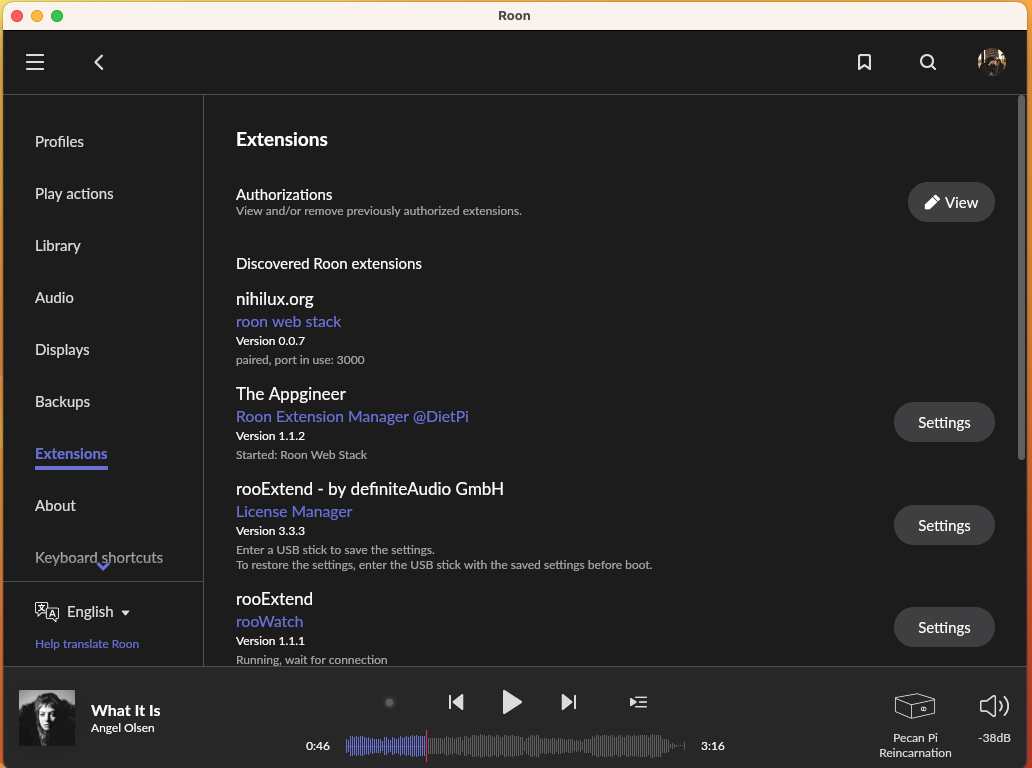Select Backups settings tab

(63, 401)
